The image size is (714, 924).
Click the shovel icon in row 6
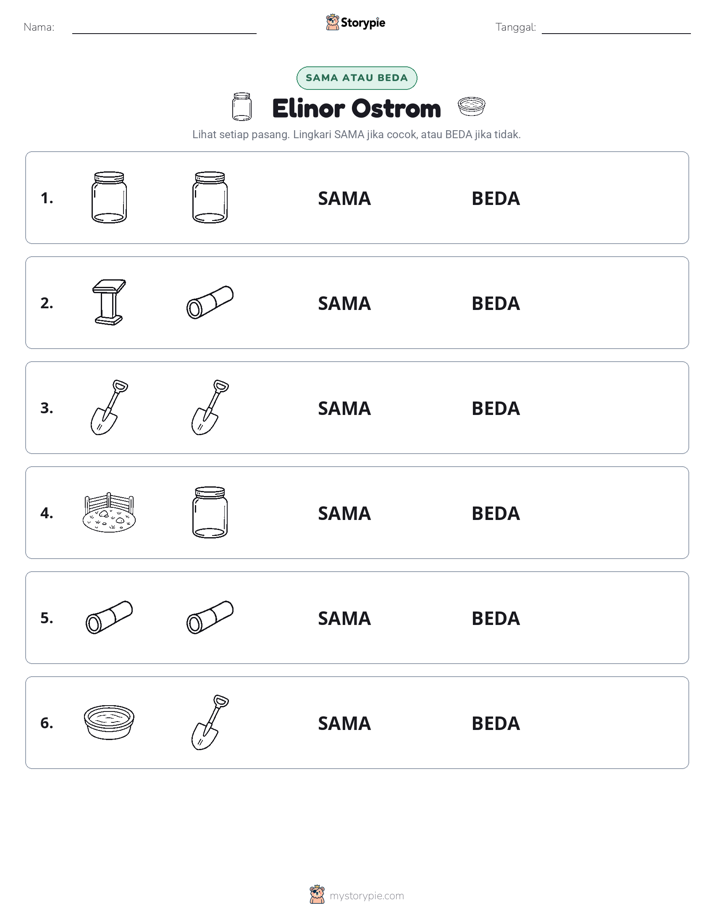click(210, 722)
